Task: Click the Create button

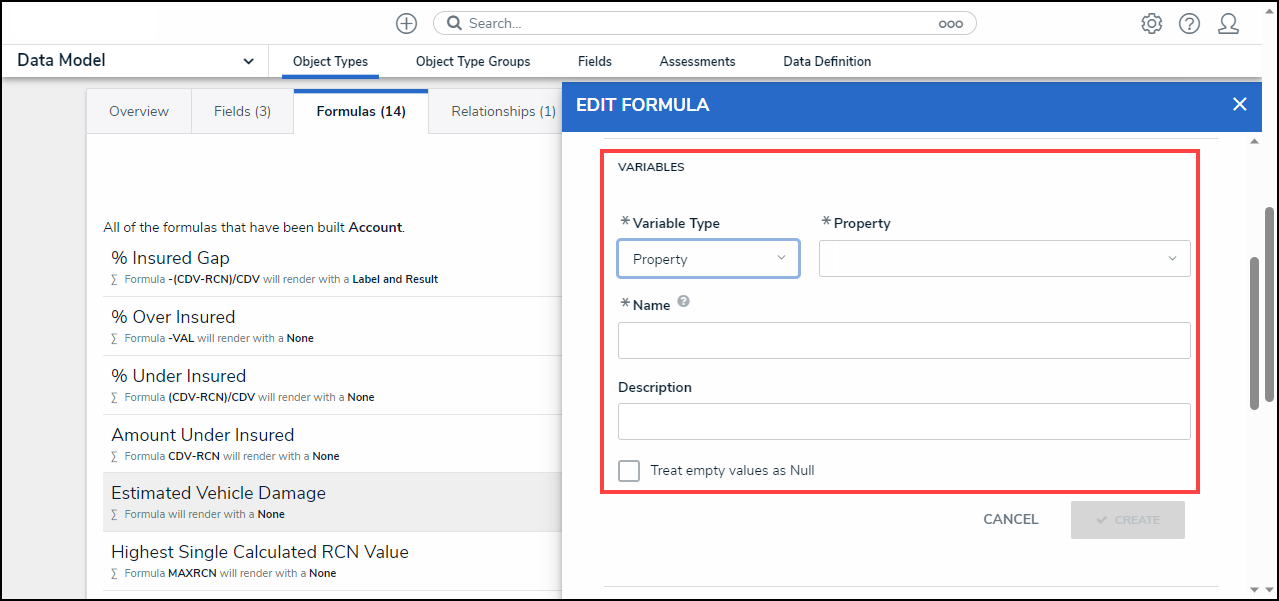Action: tap(1127, 520)
